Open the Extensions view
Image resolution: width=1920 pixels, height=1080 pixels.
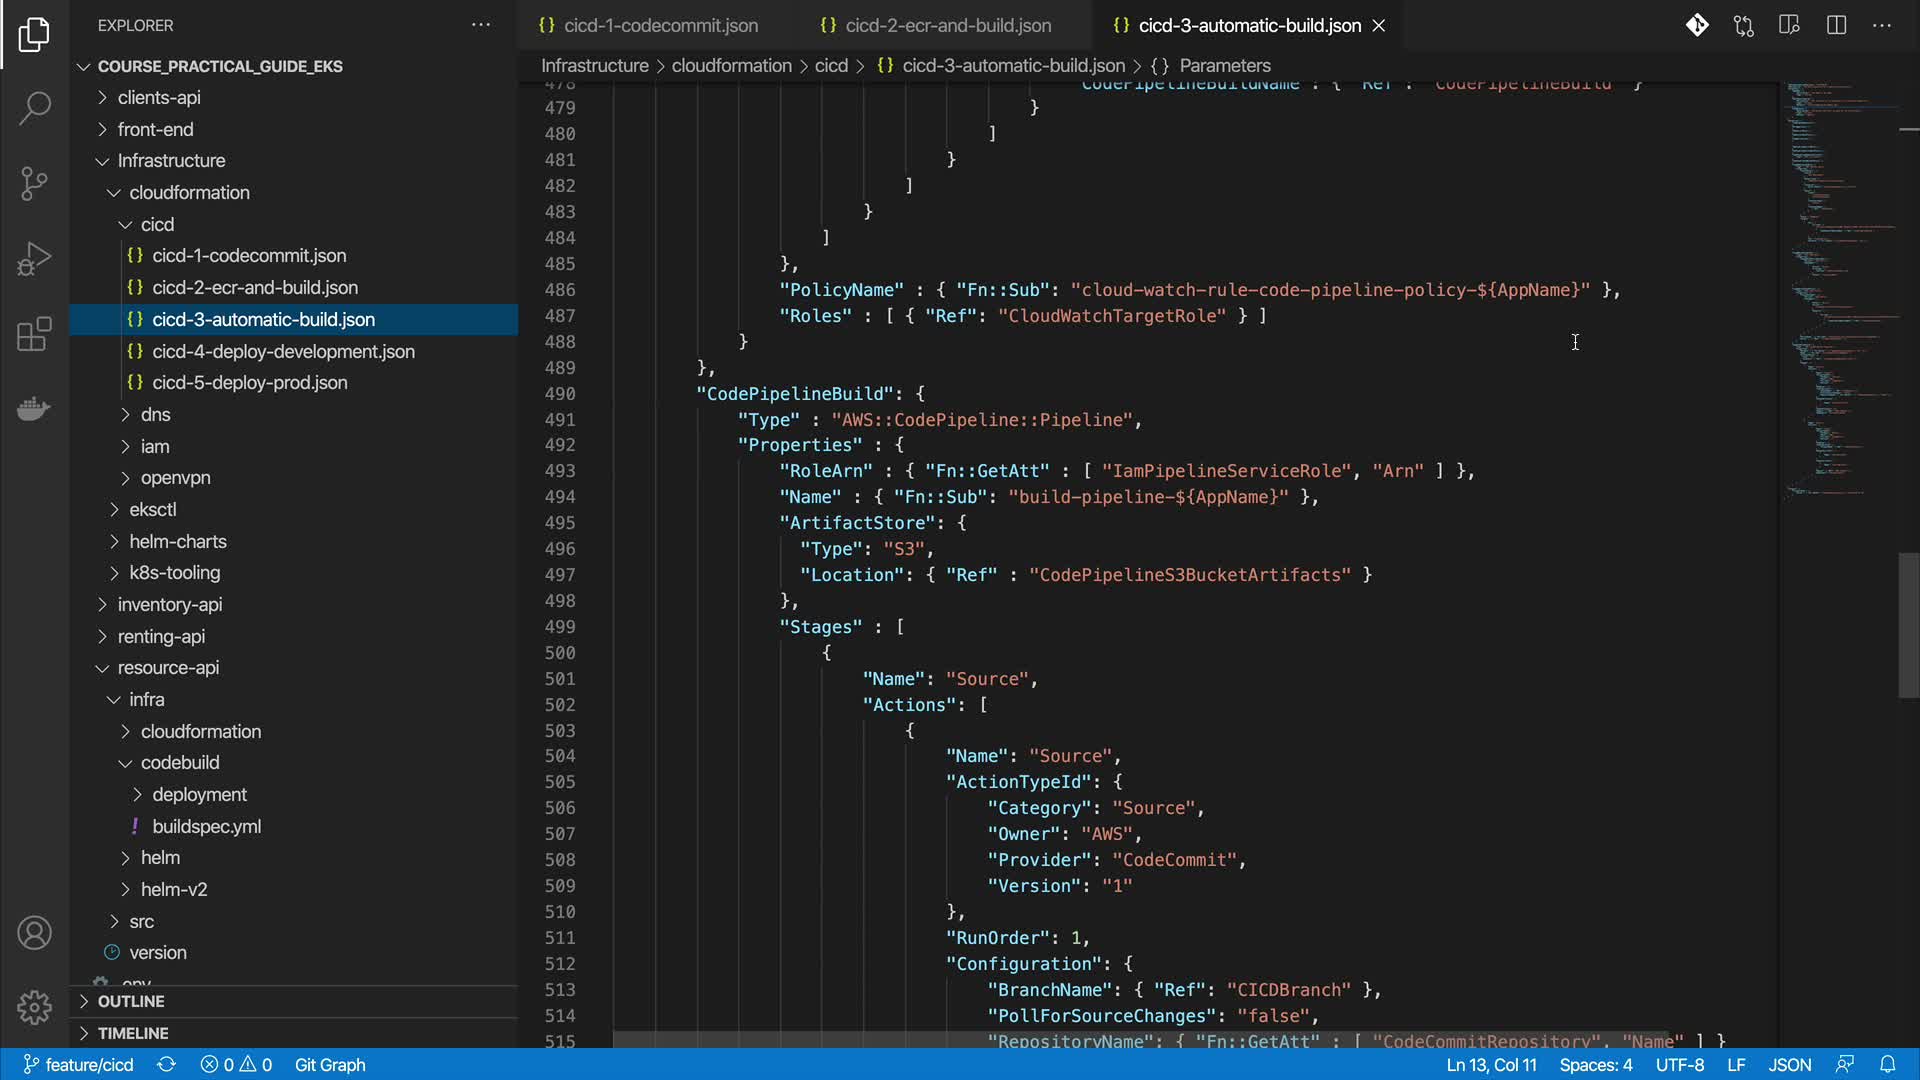click(34, 334)
